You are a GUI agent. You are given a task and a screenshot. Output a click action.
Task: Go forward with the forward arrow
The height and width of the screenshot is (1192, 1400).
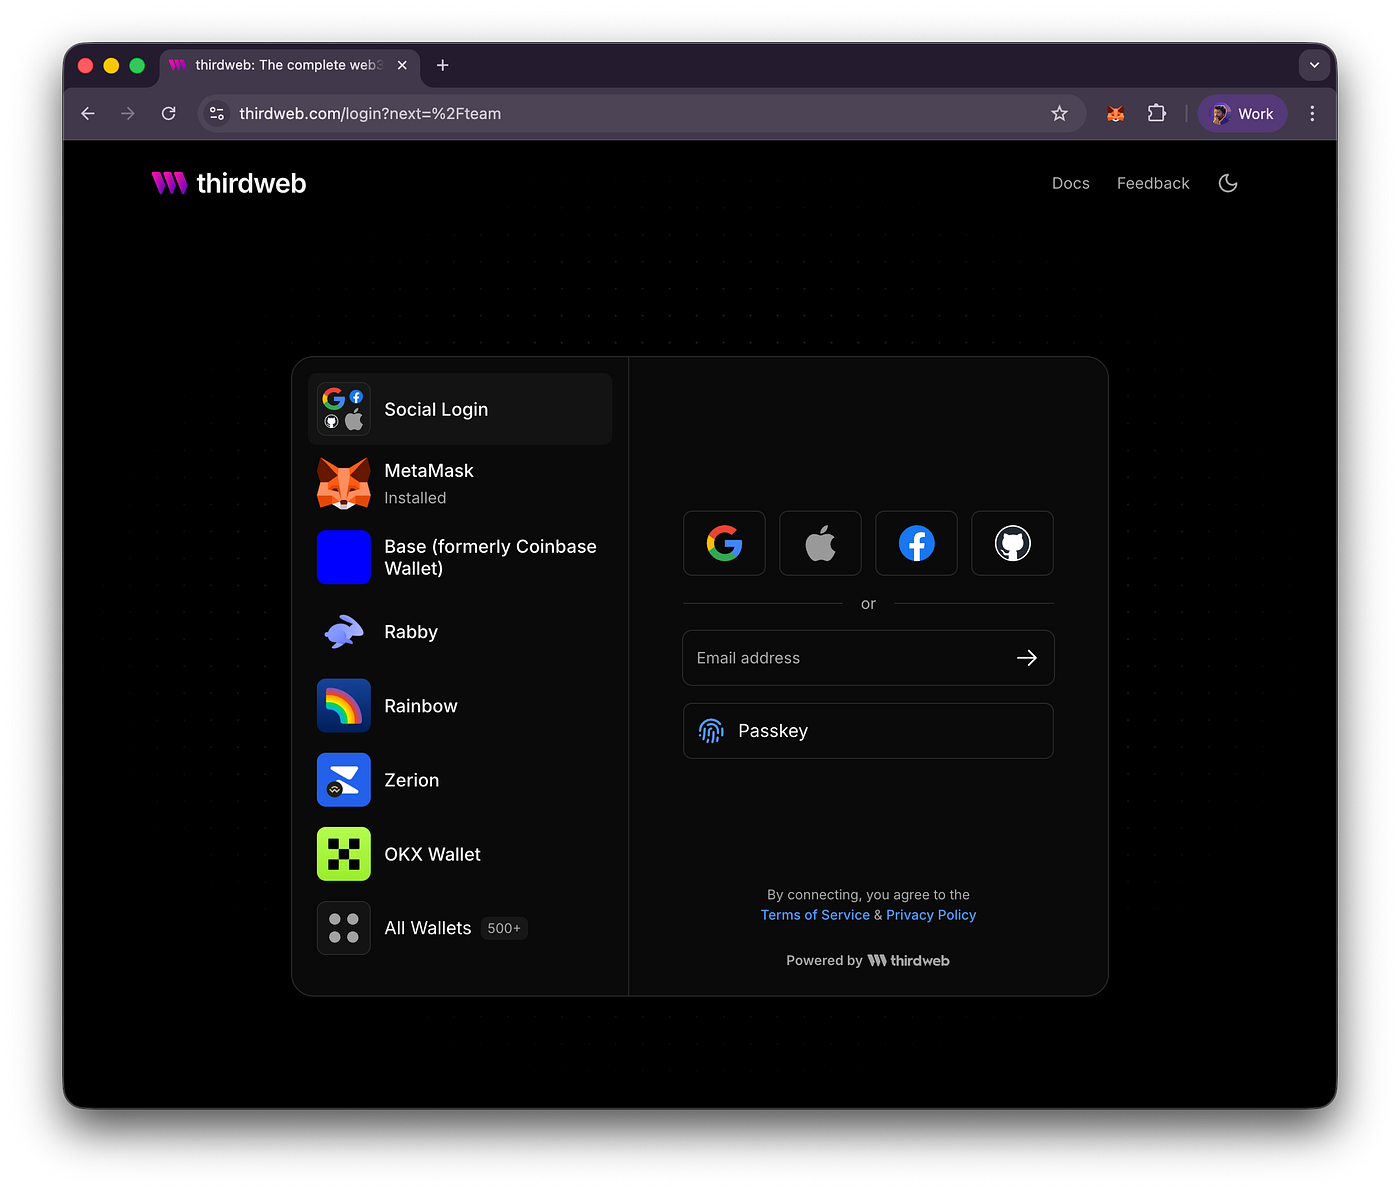128,114
